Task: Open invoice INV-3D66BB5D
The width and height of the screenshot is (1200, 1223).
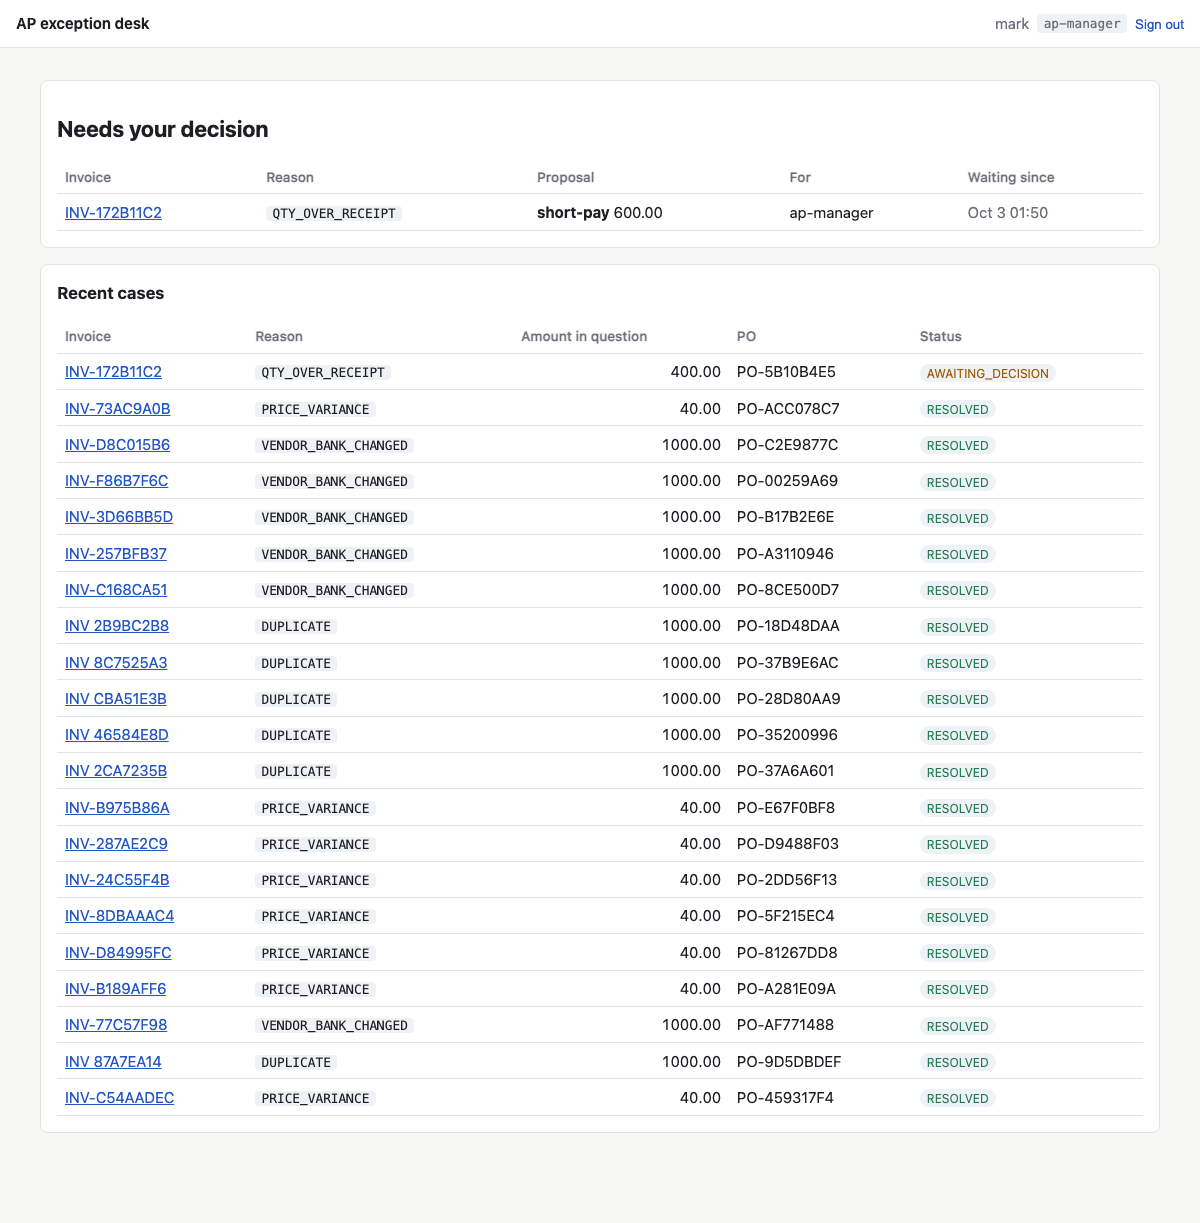Action: [x=119, y=517]
